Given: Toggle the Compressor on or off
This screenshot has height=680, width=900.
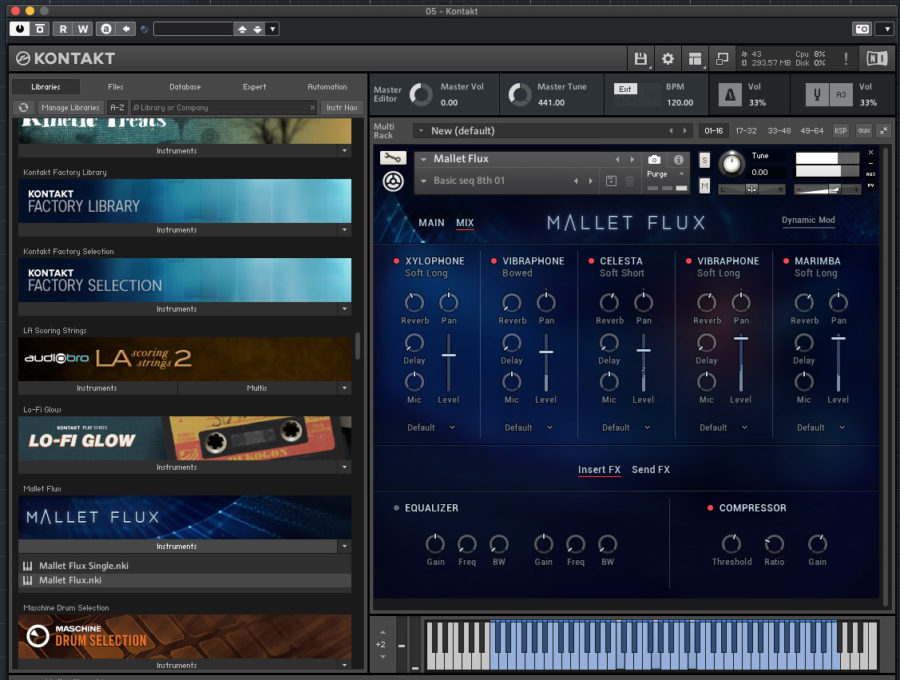Looking at the screenshot, I should (x=710, y=508).
